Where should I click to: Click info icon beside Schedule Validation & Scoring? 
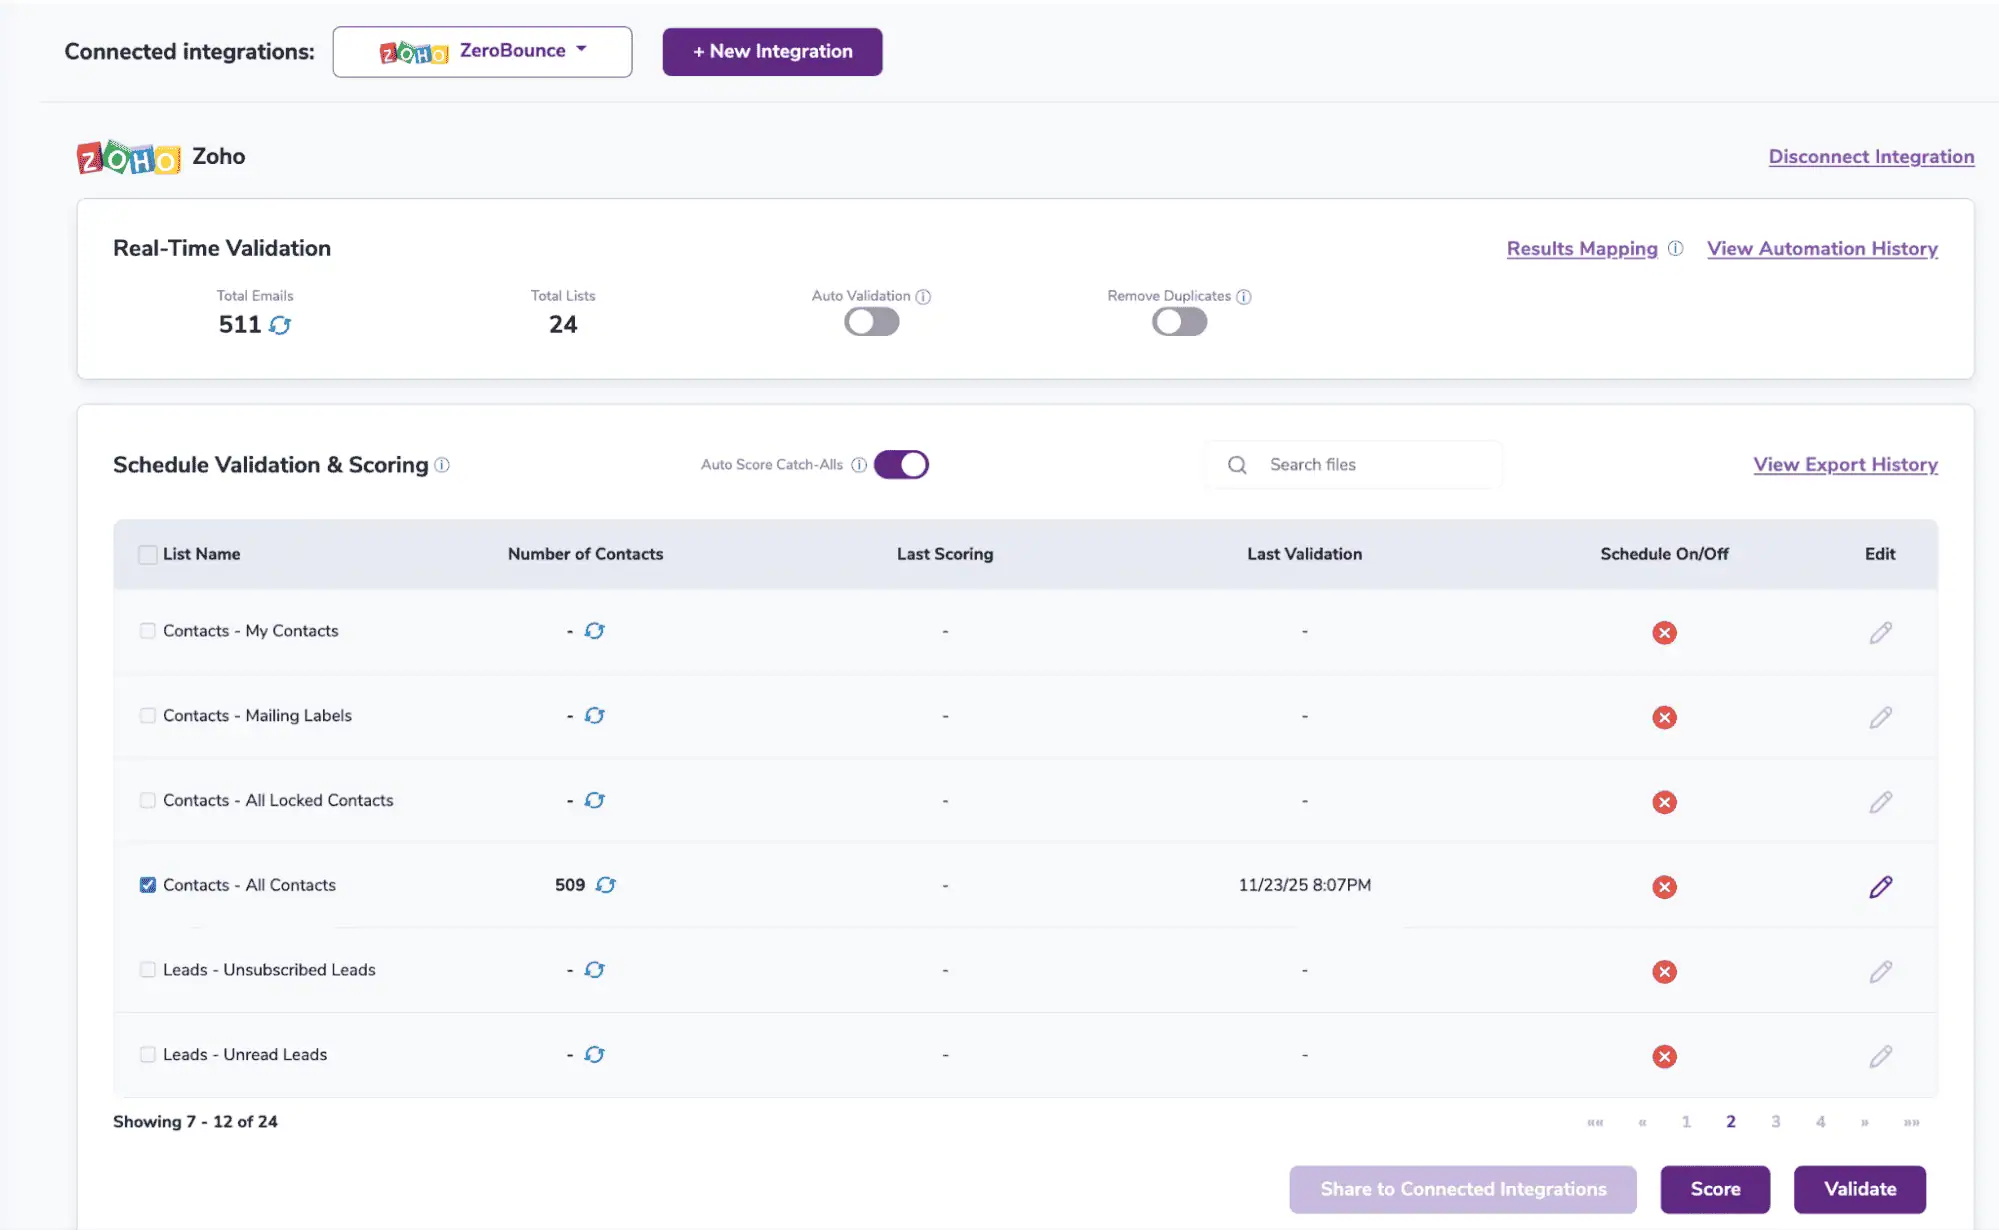pos(442,466)
